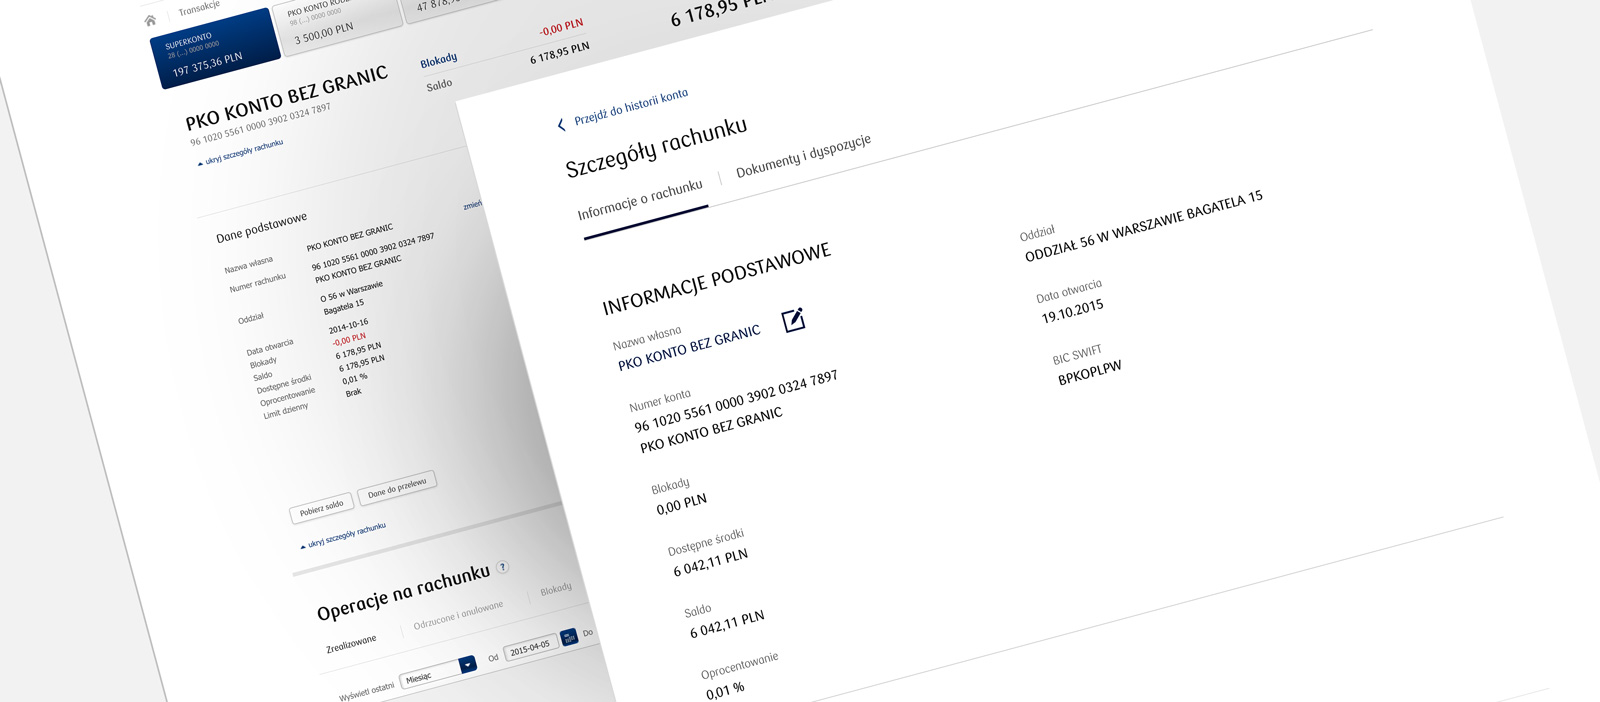Click account number under Numer konta in front panel
The width and height of the screenshot is (1600, 702).
click(x=736, y=401)
